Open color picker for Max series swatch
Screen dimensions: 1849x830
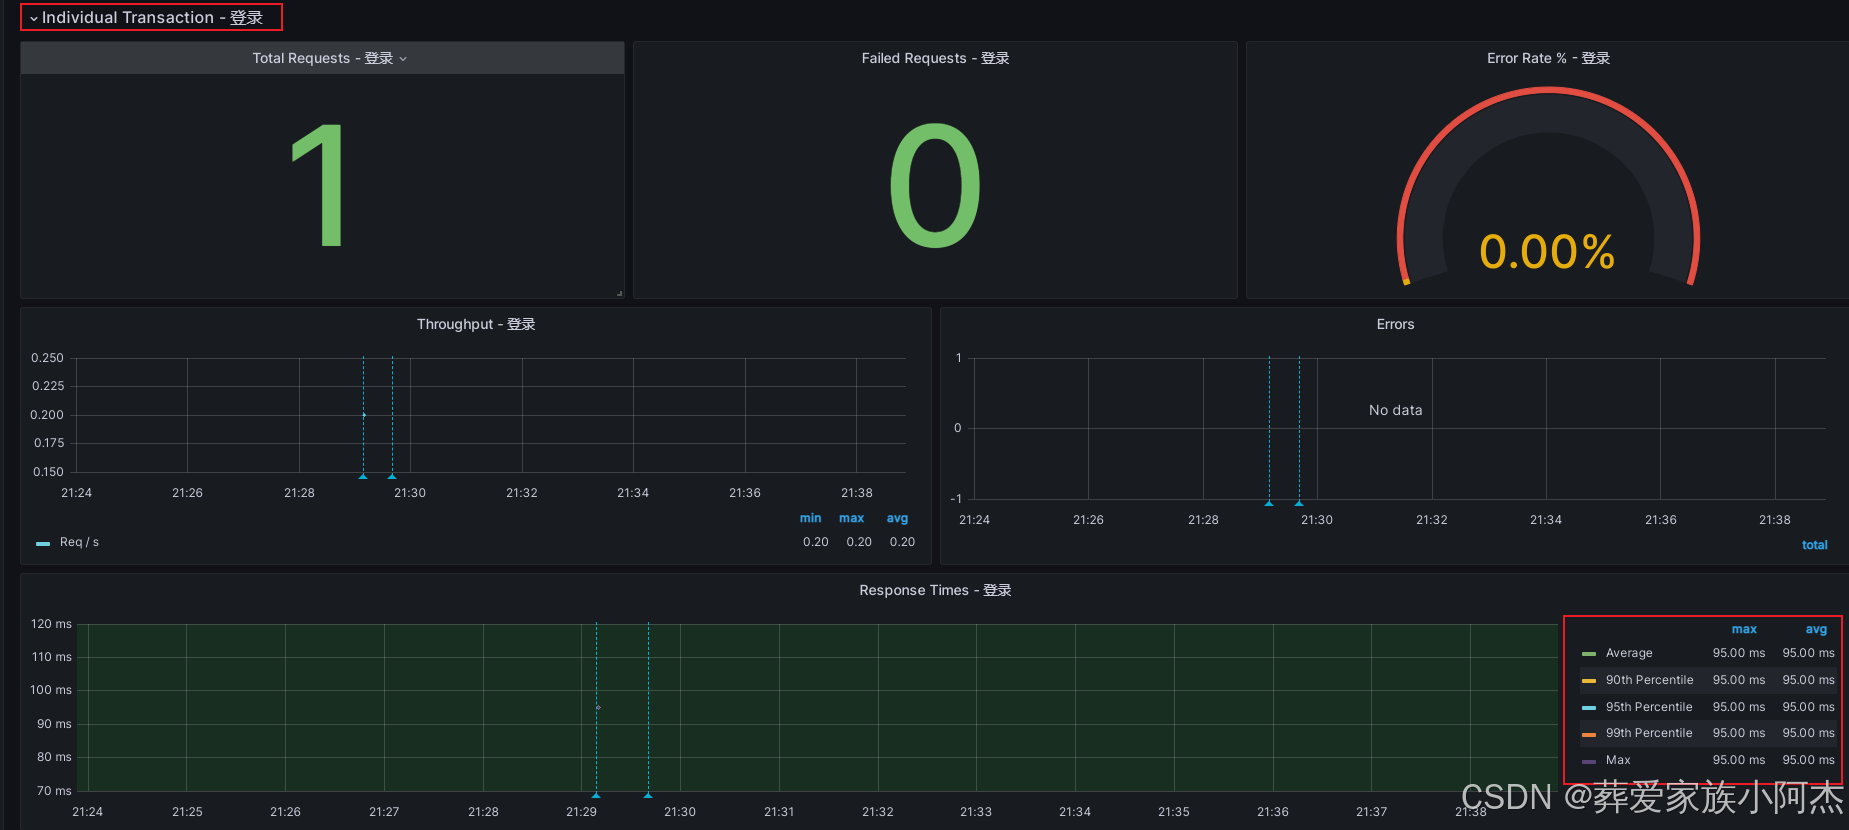pos(1589,761)
